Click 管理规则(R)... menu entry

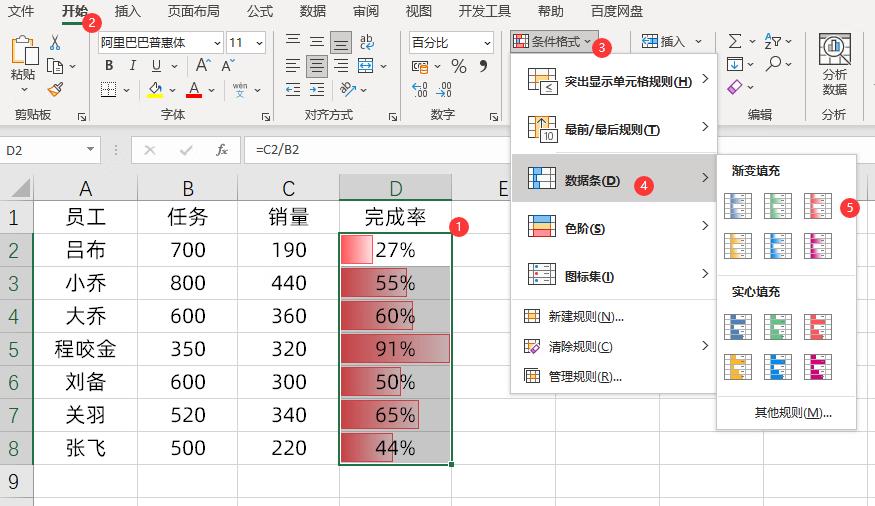[585, 377]
